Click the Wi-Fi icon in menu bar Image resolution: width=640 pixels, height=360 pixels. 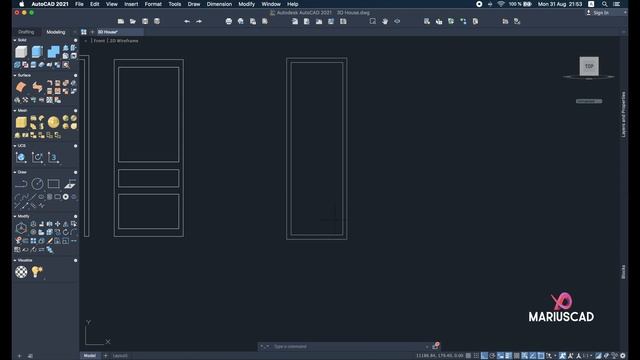click(500, 4)
